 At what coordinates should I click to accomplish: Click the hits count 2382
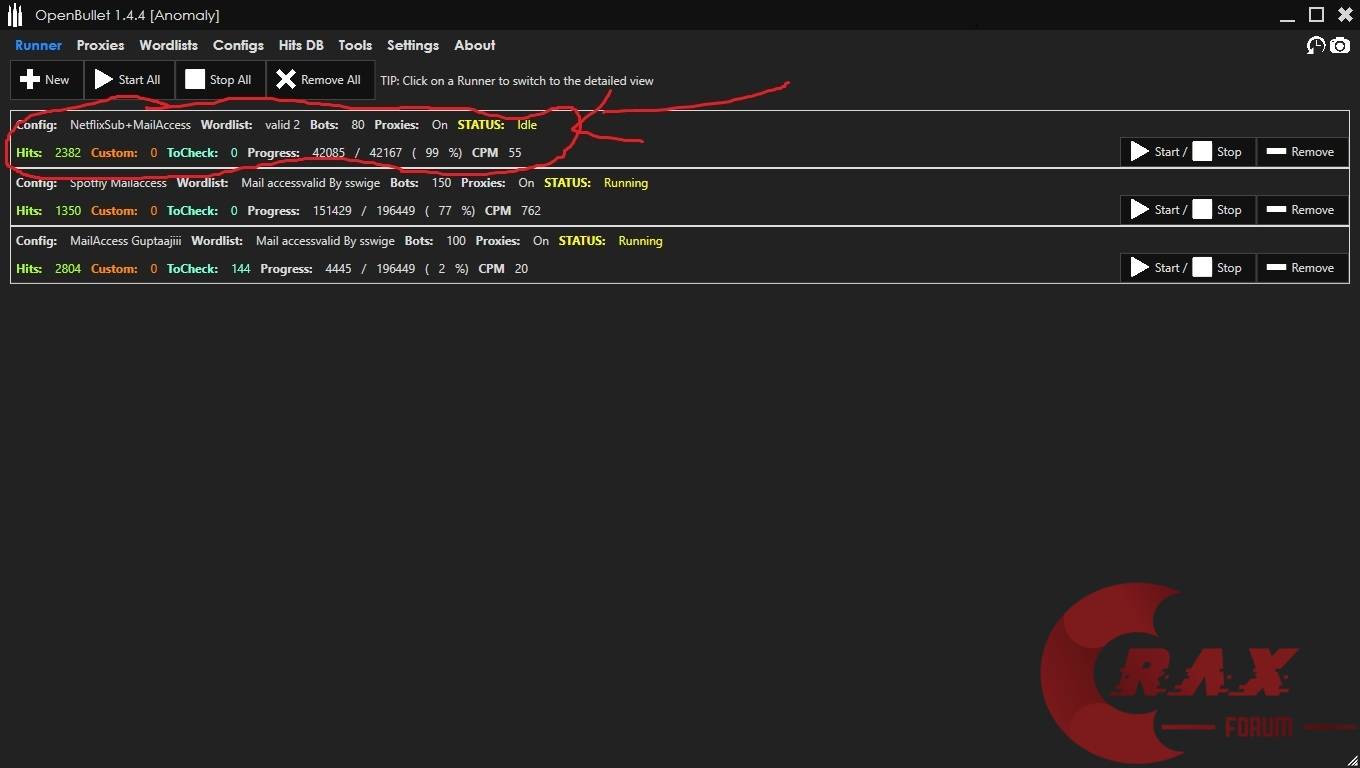pos(68,153)
